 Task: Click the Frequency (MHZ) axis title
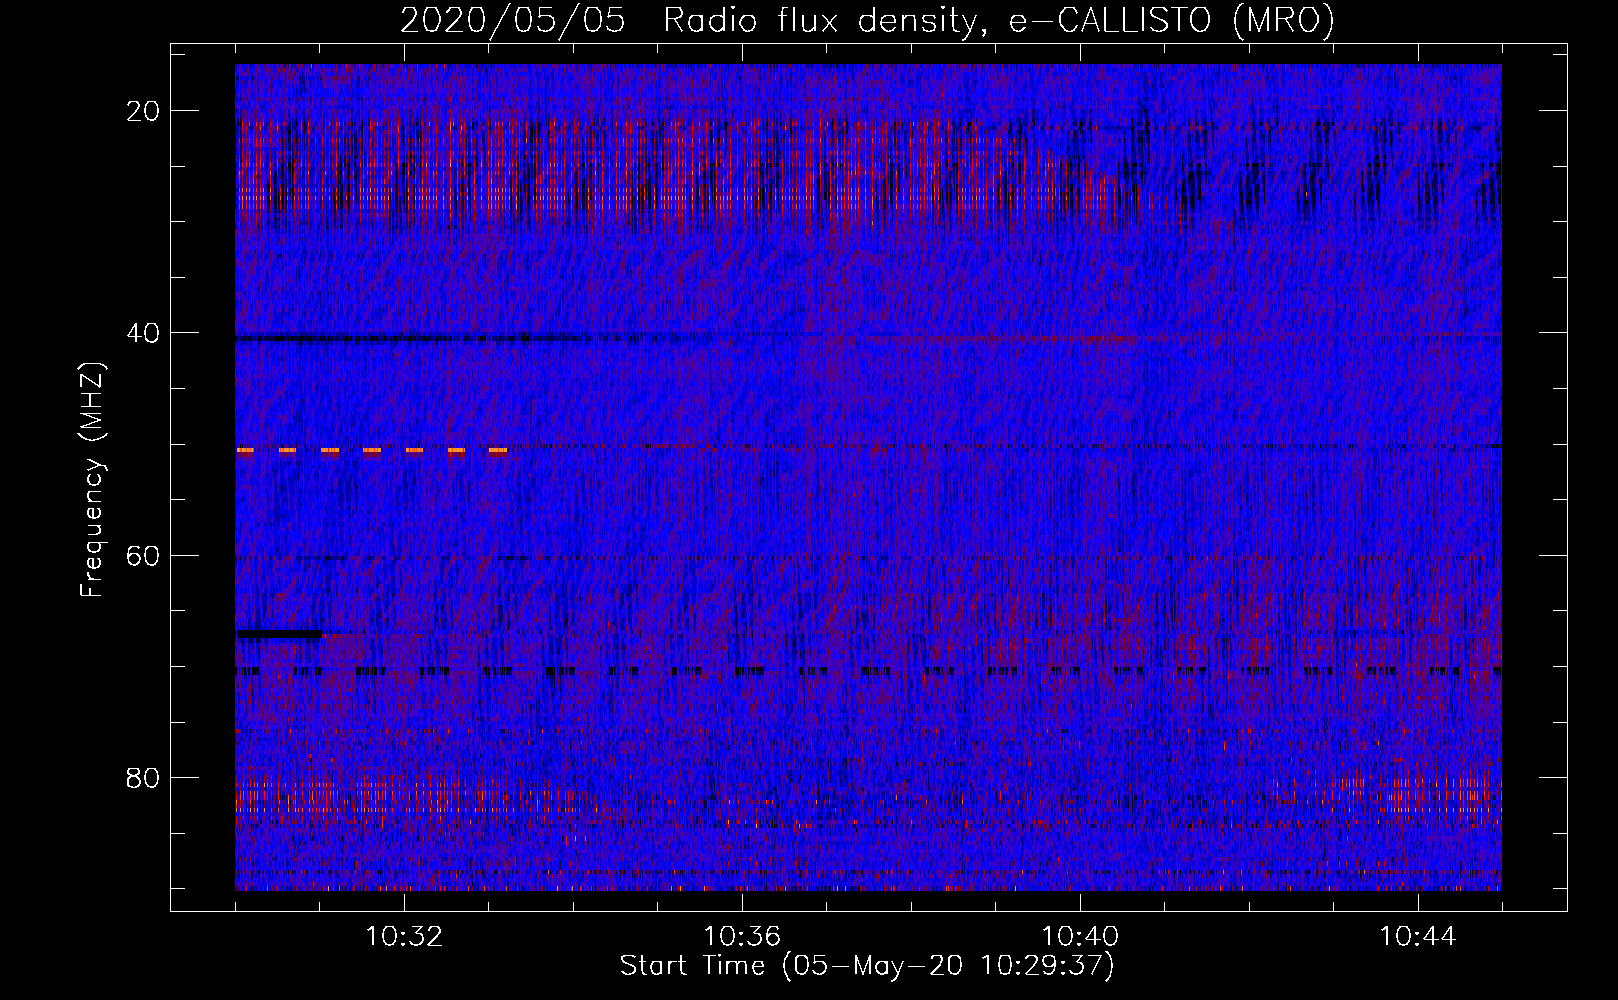point(92,480)
